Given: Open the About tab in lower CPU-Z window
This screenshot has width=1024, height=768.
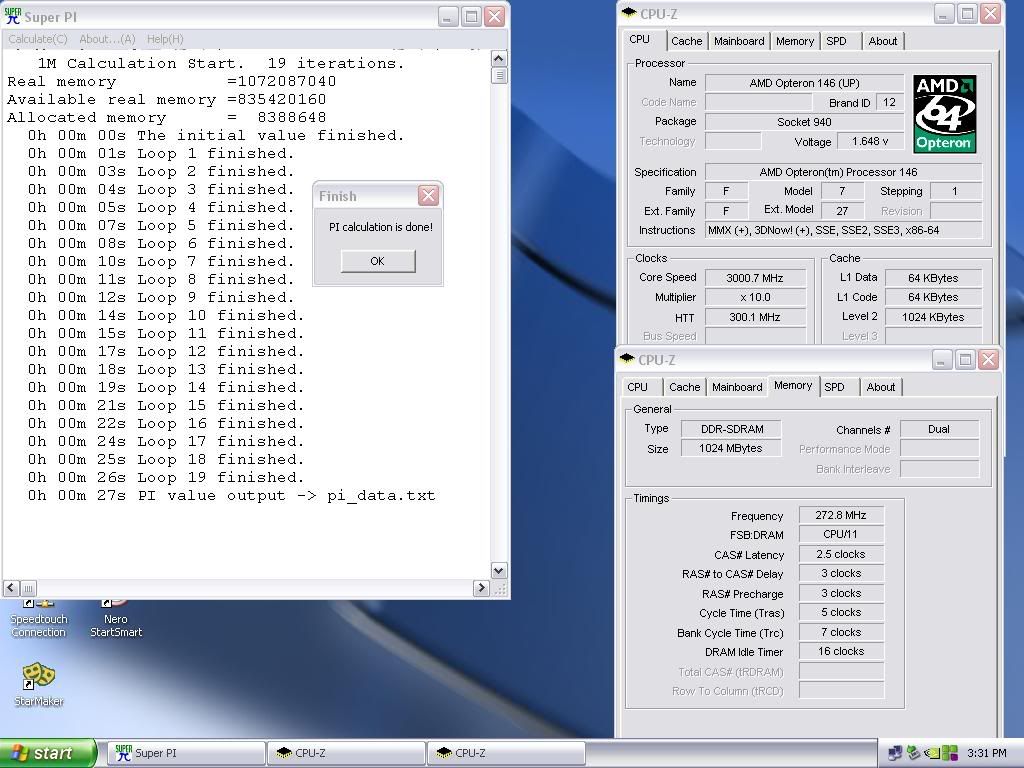Looking at the screenshot, I should click(880, 387).
